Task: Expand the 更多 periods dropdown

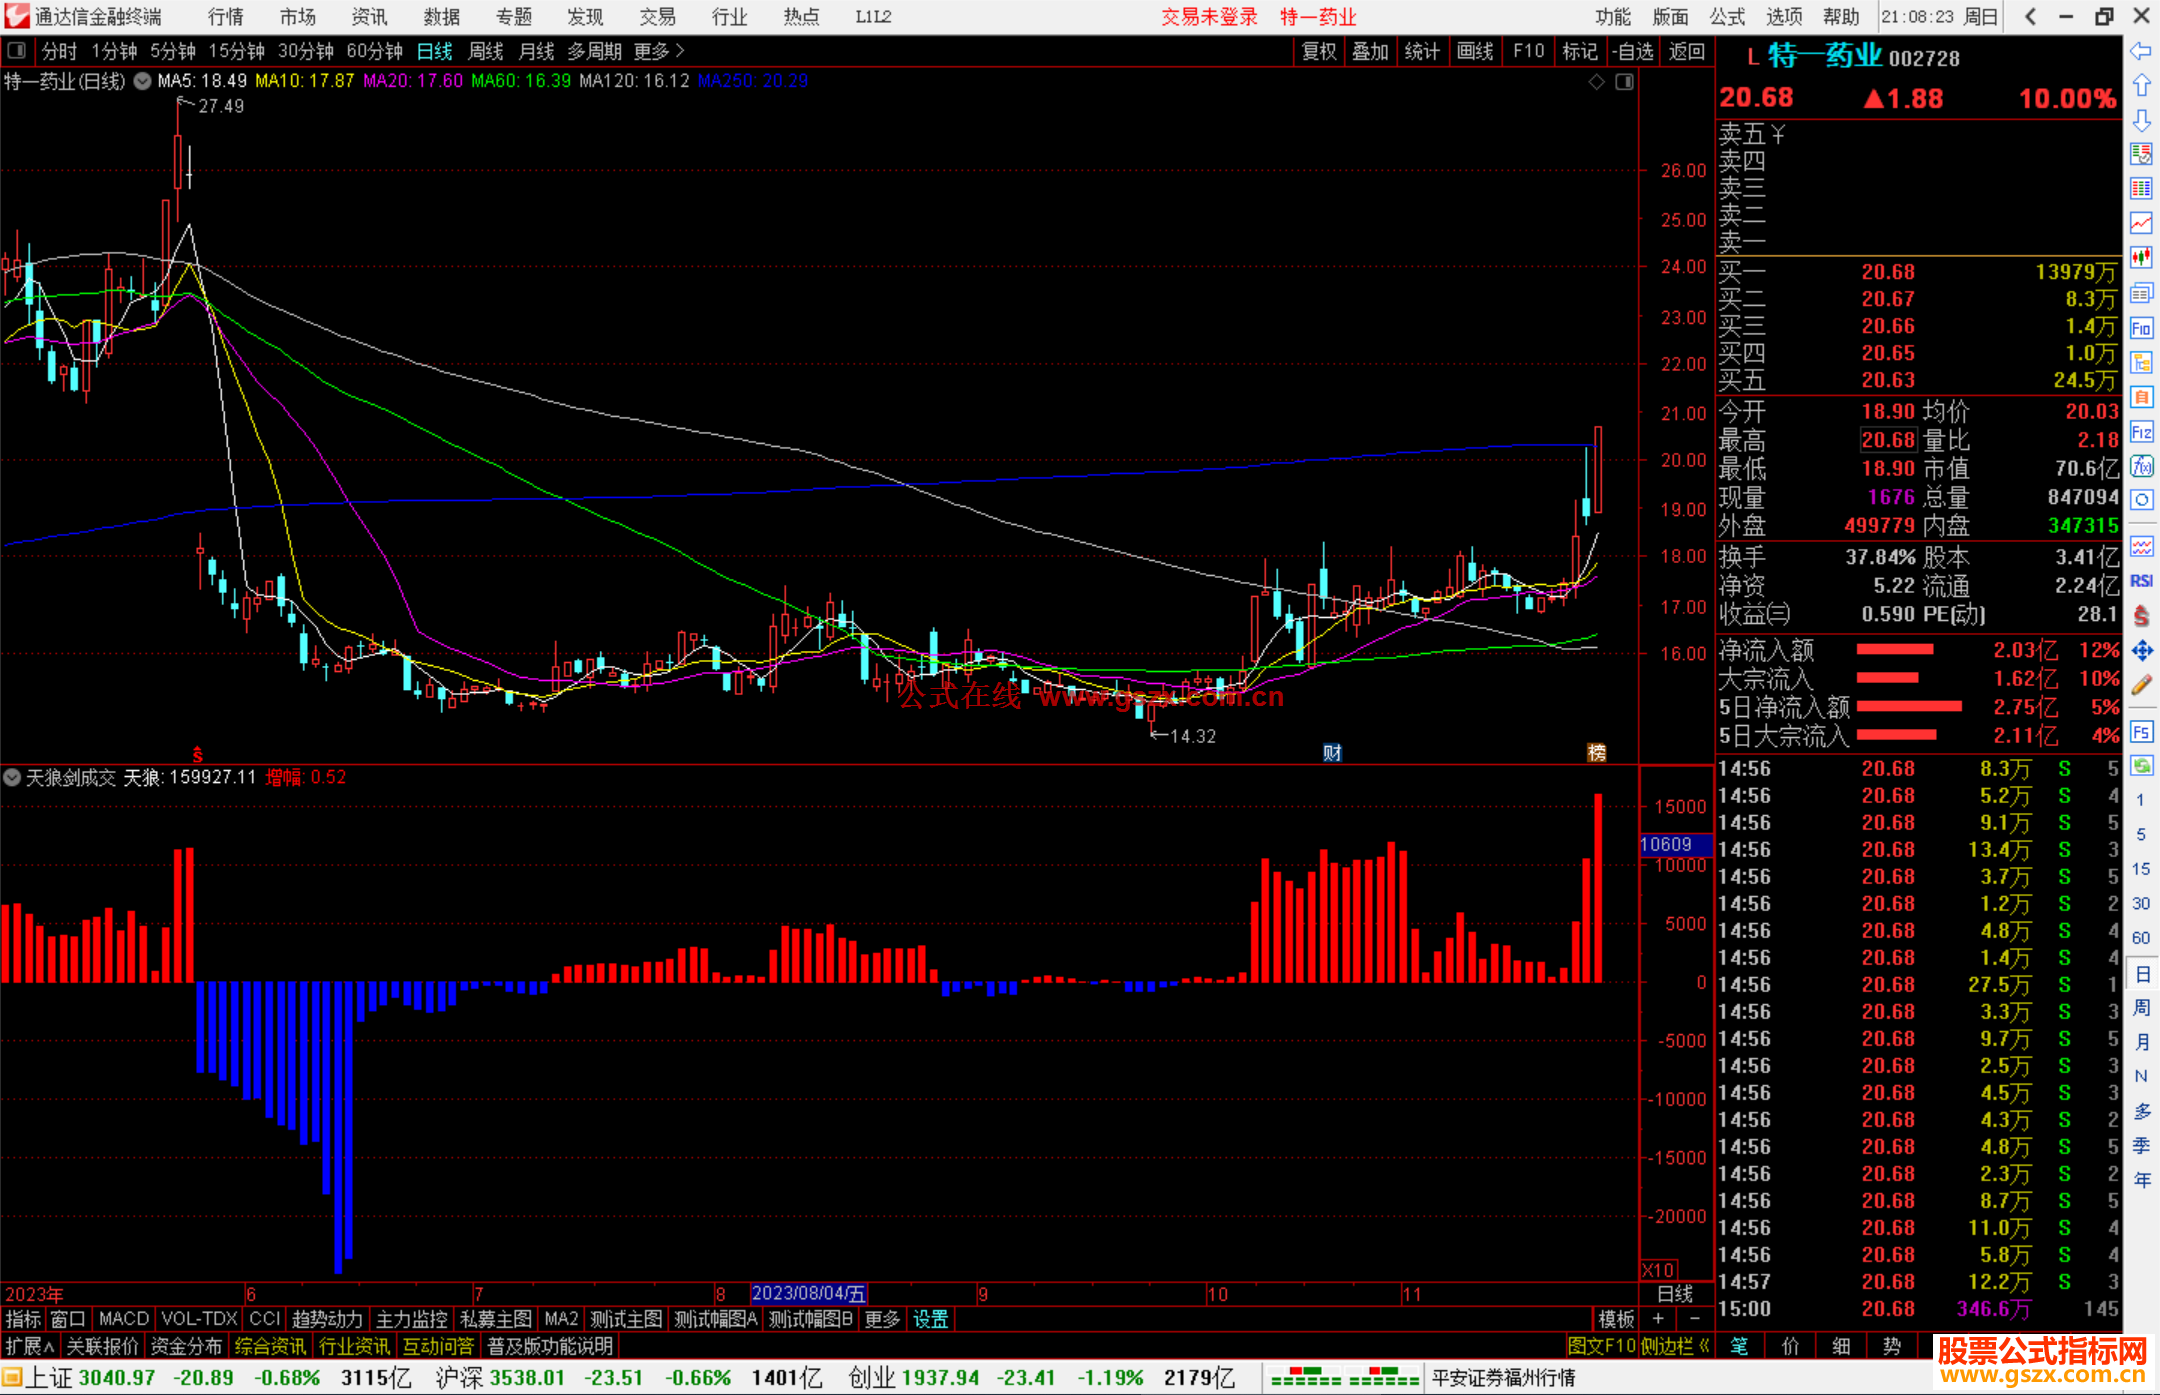Action: pyautogui.click(x=659, y=51)
